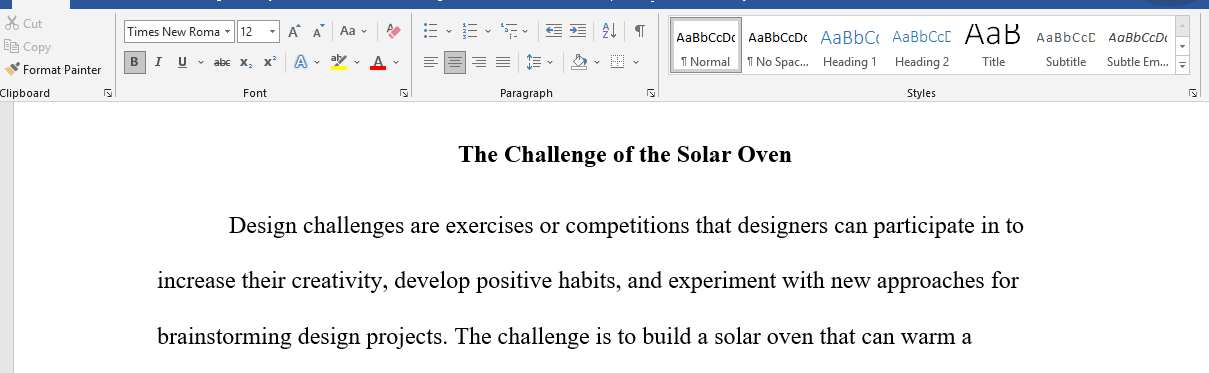This screenshot has height=373, width=1209.
Task: Apply the Heading 1 style
Action: (x=850, y=46)
